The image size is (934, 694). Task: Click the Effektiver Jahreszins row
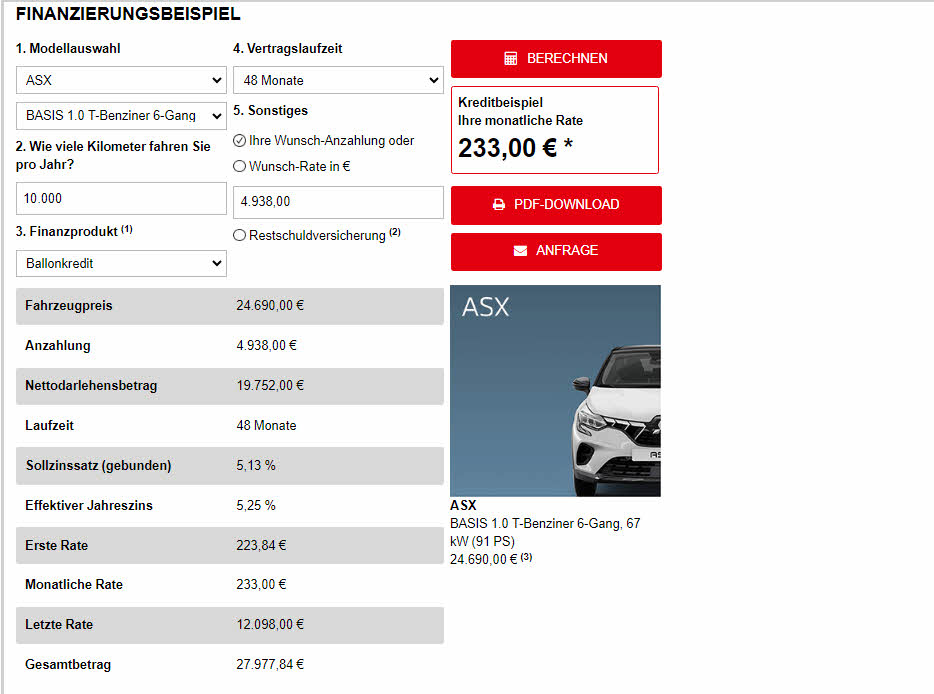click(229, 506)
